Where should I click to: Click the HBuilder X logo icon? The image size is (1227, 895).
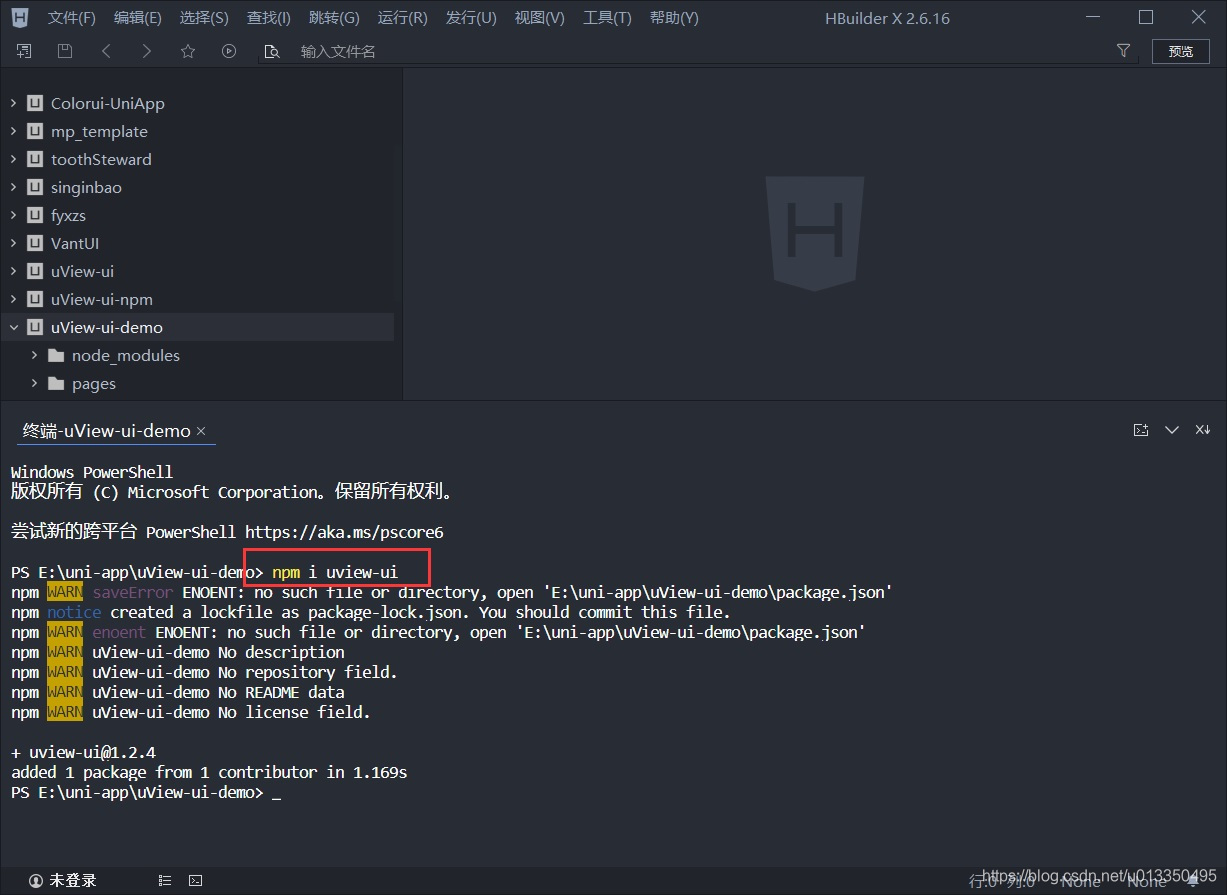(x=19, y=17)
